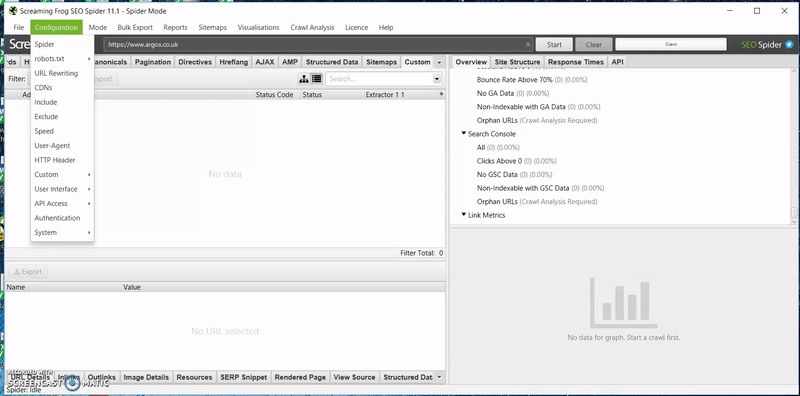
Task: Open the Mode menu
Action: pyautogui.click(x=97, y=28)
